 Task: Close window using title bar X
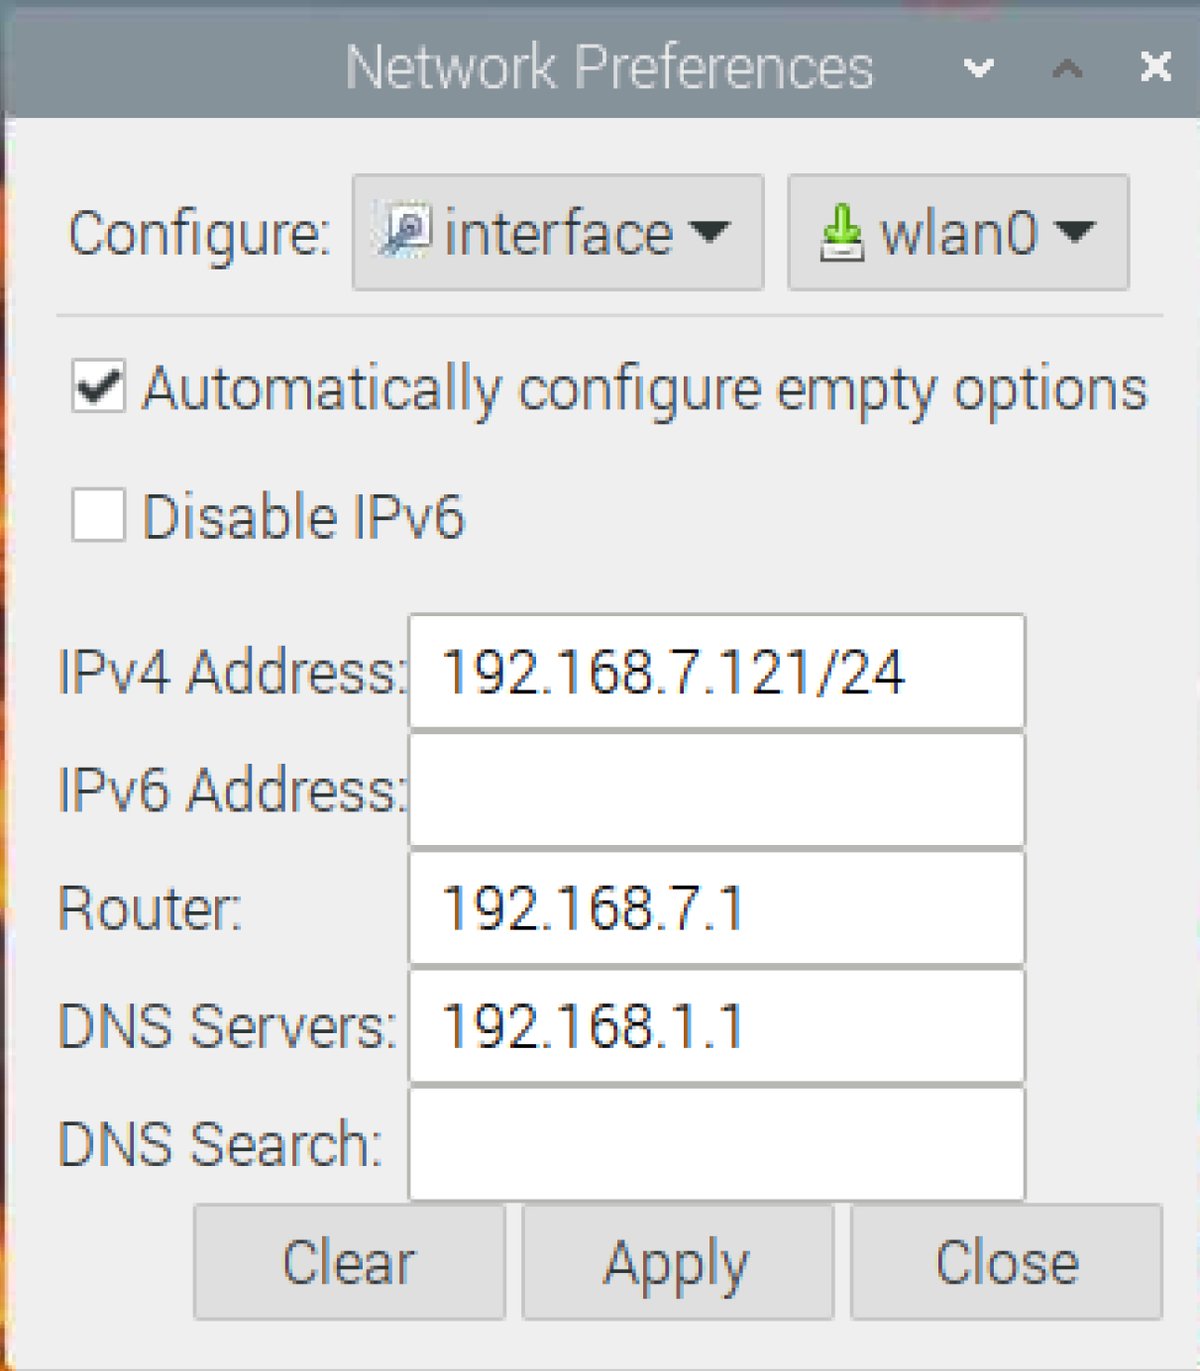[x=1155, y=67]
